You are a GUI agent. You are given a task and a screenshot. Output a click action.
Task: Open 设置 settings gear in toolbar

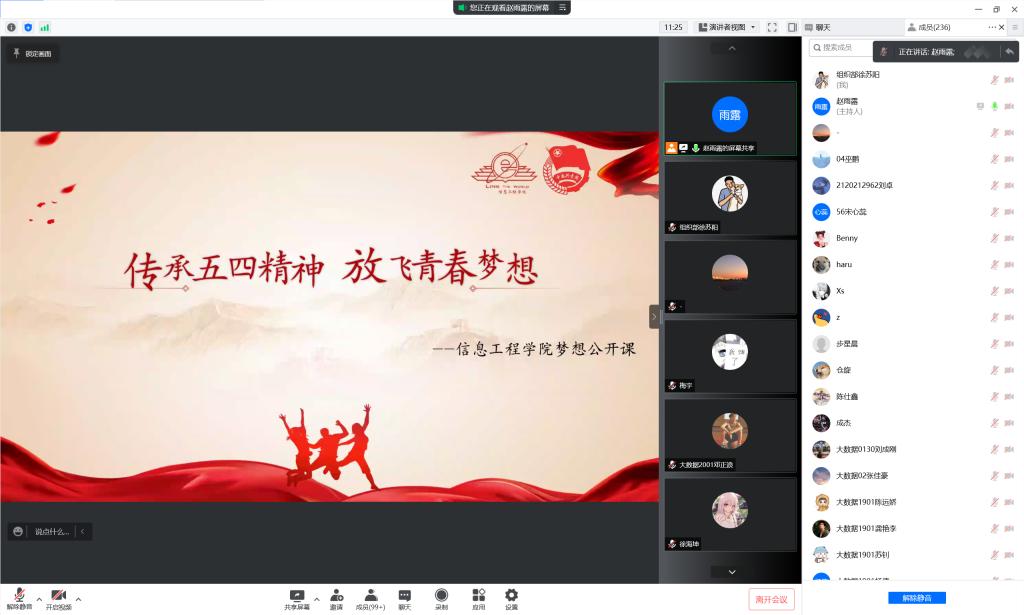pos(511,598)
